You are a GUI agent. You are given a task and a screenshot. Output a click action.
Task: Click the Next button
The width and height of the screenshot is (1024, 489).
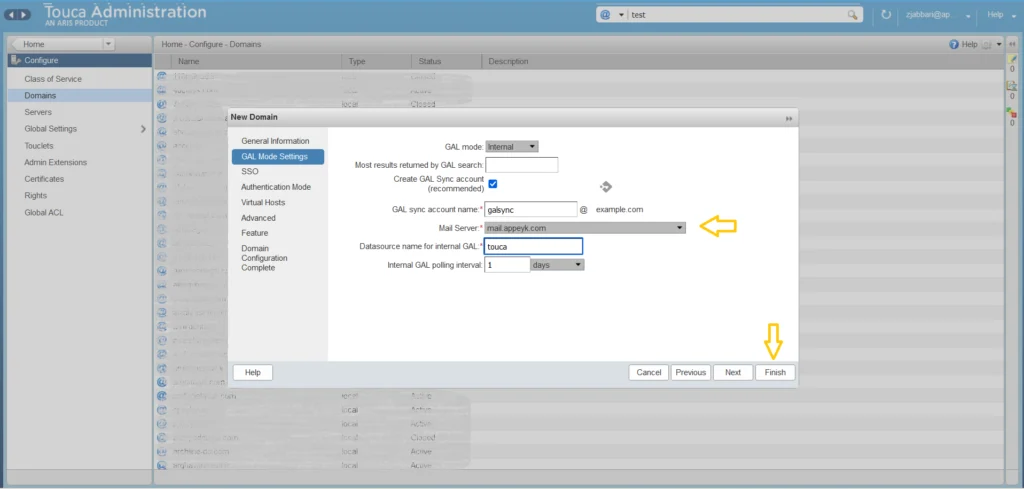[733, 372]
